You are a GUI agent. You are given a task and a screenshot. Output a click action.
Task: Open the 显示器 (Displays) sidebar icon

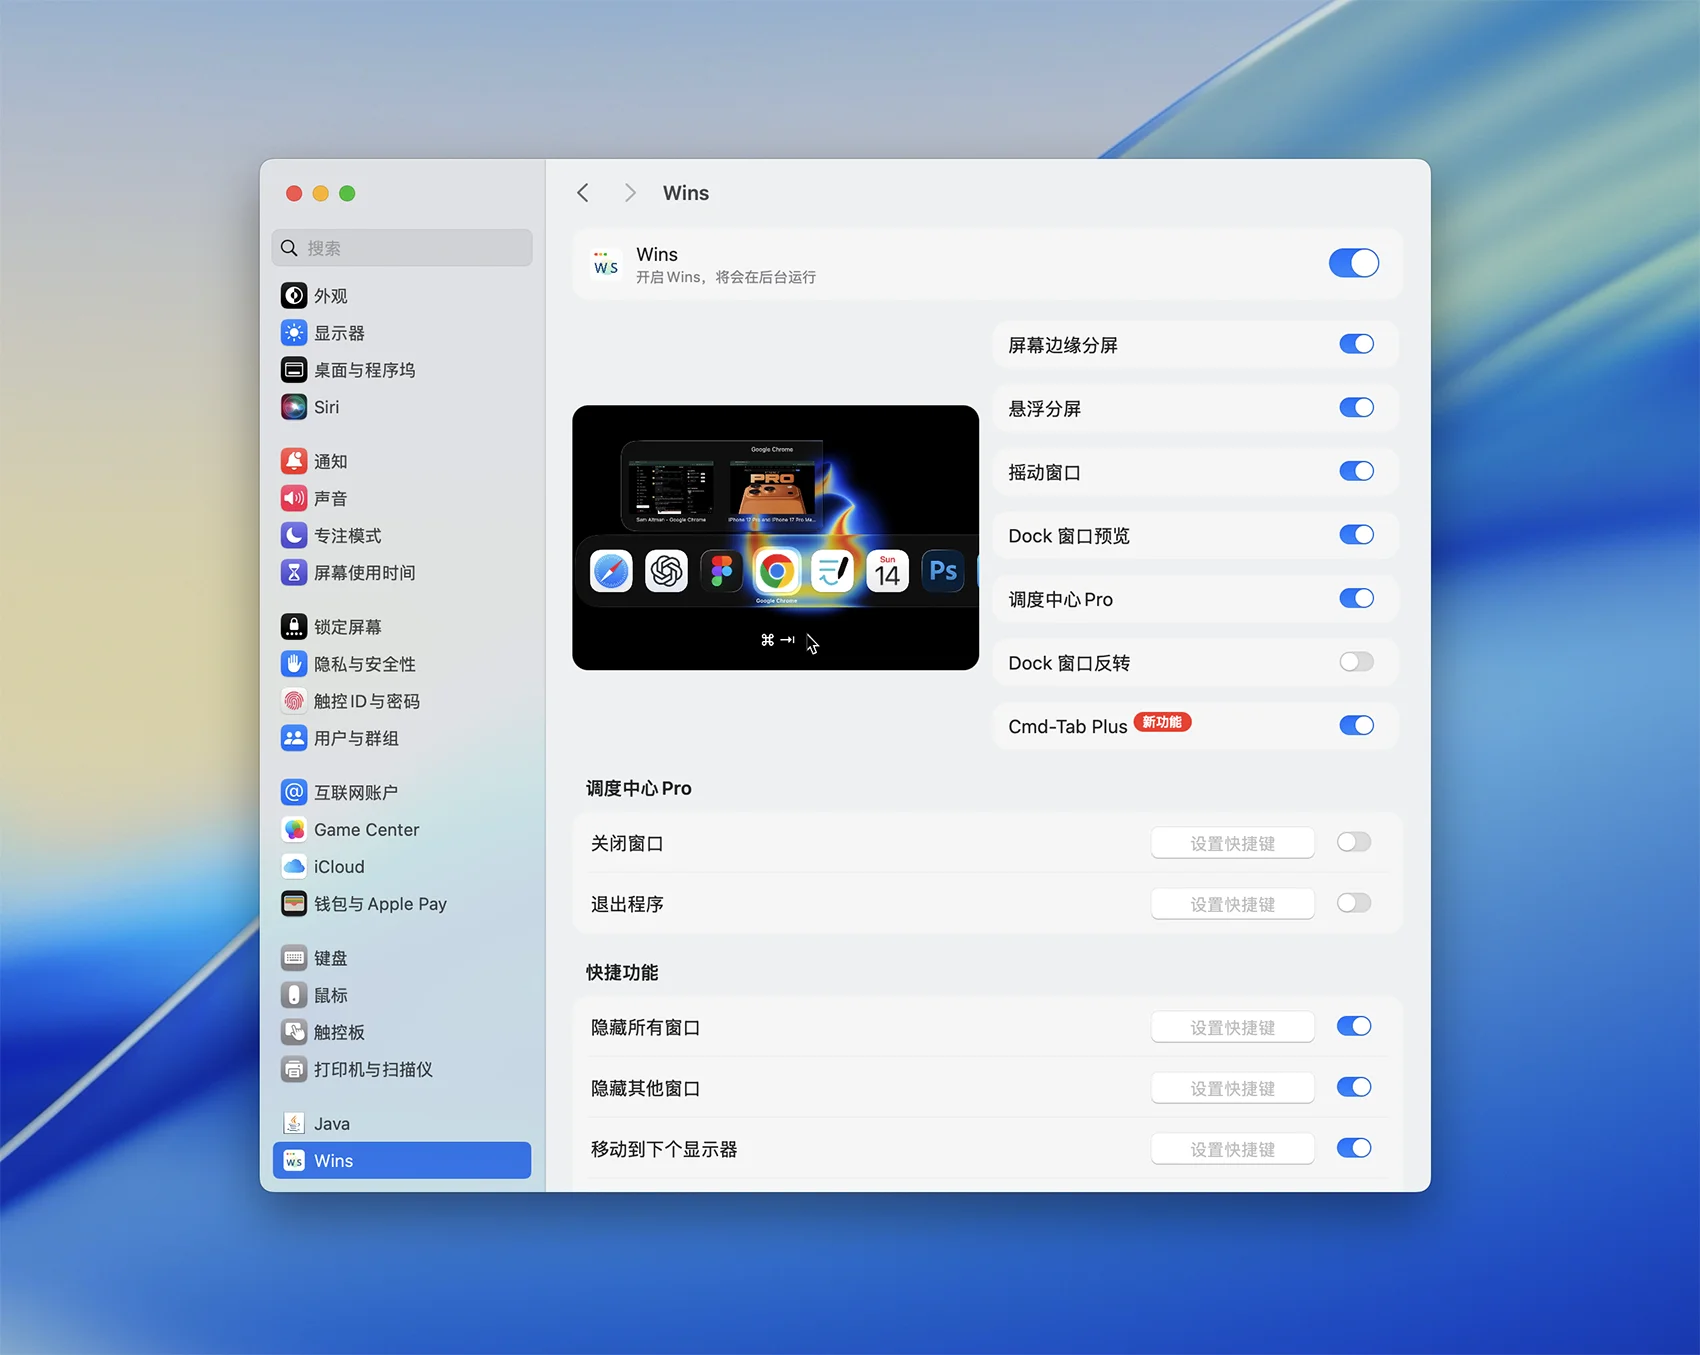294,333
